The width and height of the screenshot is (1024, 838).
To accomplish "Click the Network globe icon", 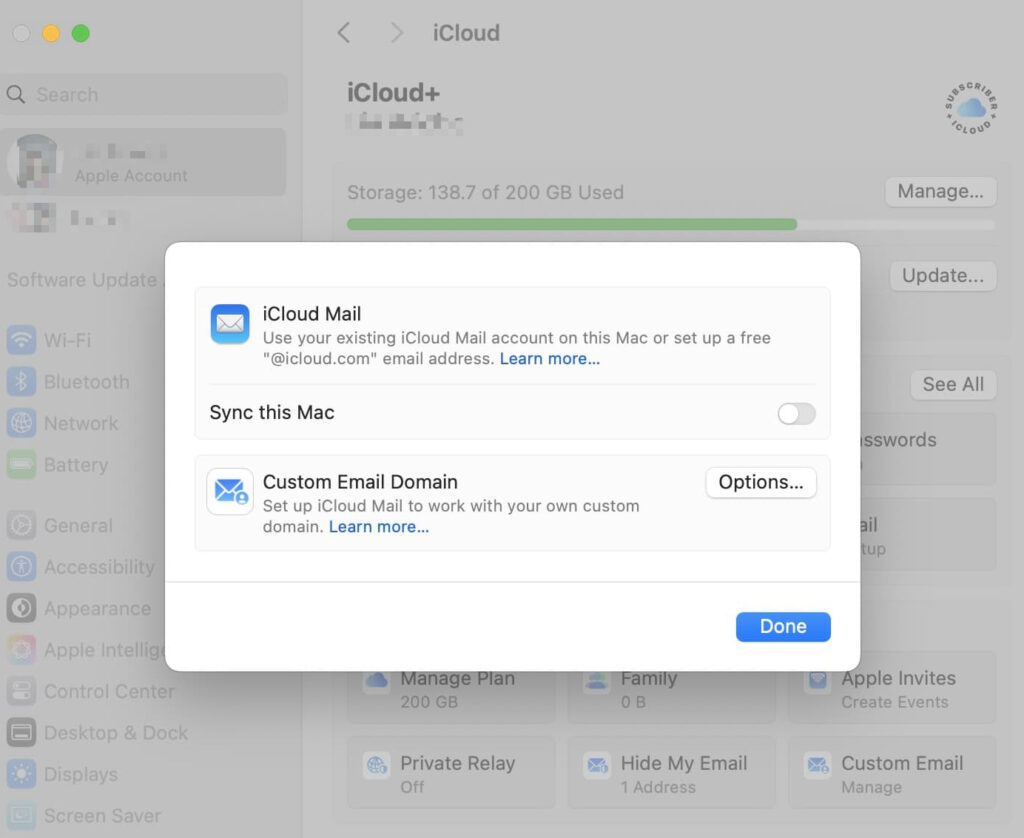I will pyautogui.click(x=22, y=423).
